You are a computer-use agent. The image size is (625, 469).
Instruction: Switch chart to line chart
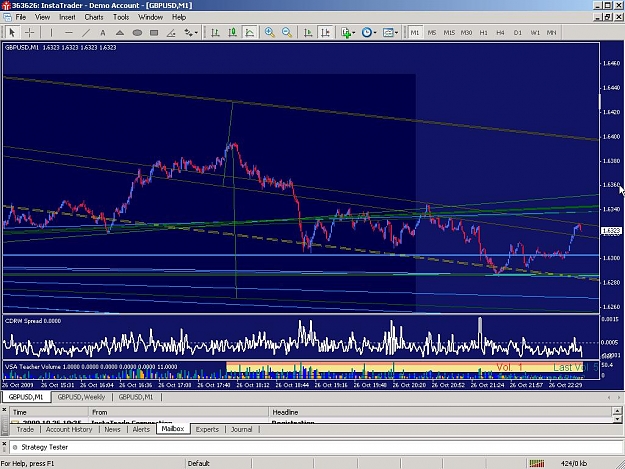pyautogui.click(x=250, y=33)
